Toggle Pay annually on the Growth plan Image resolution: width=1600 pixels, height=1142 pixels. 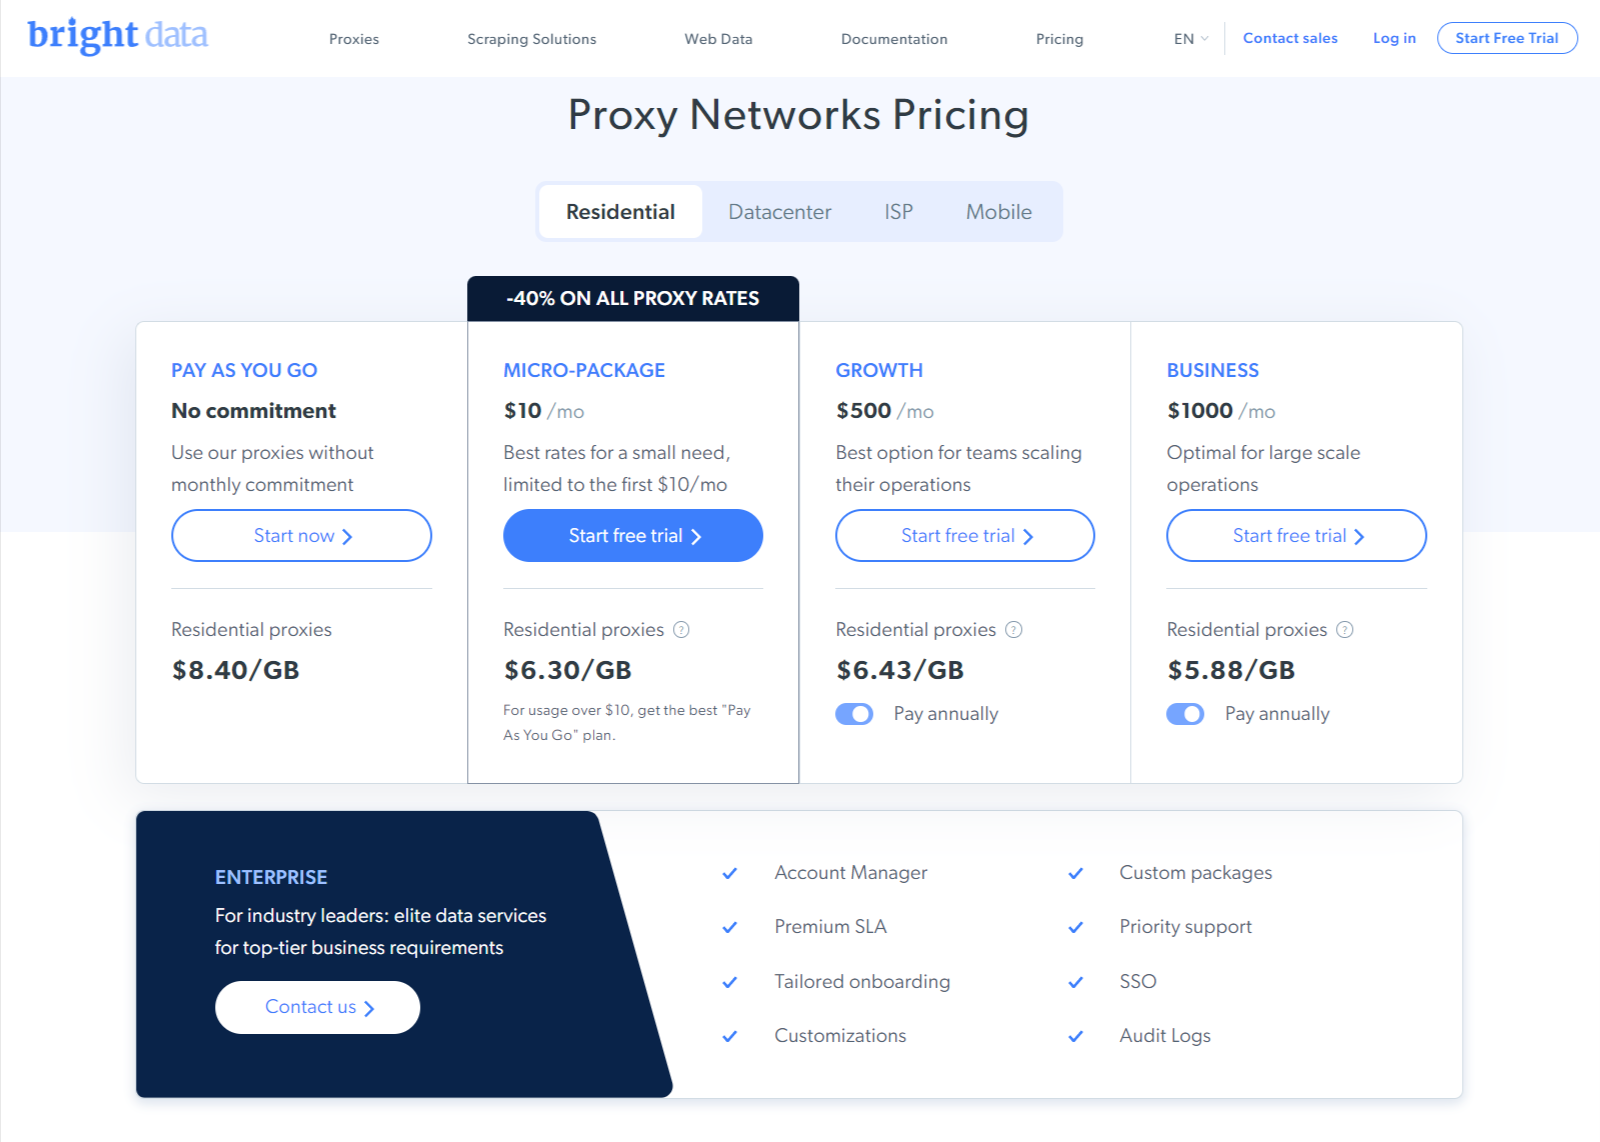click(854, 714)
